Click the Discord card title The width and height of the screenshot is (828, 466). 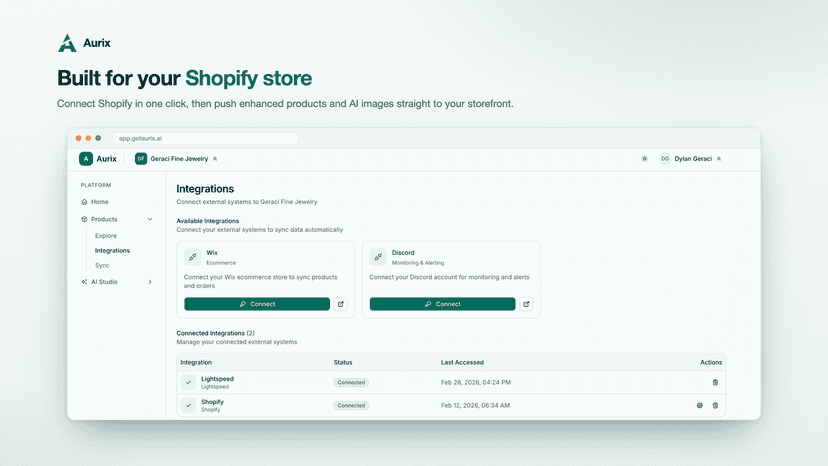(x=403, y=253)
